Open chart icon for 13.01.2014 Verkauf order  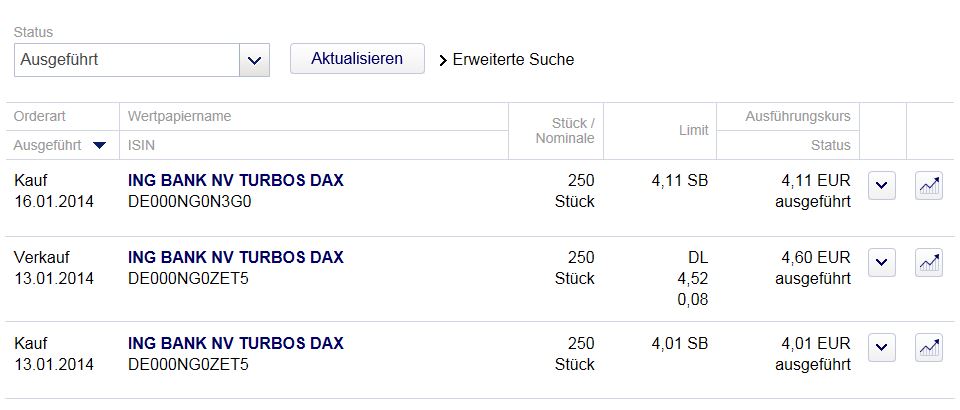929,263
